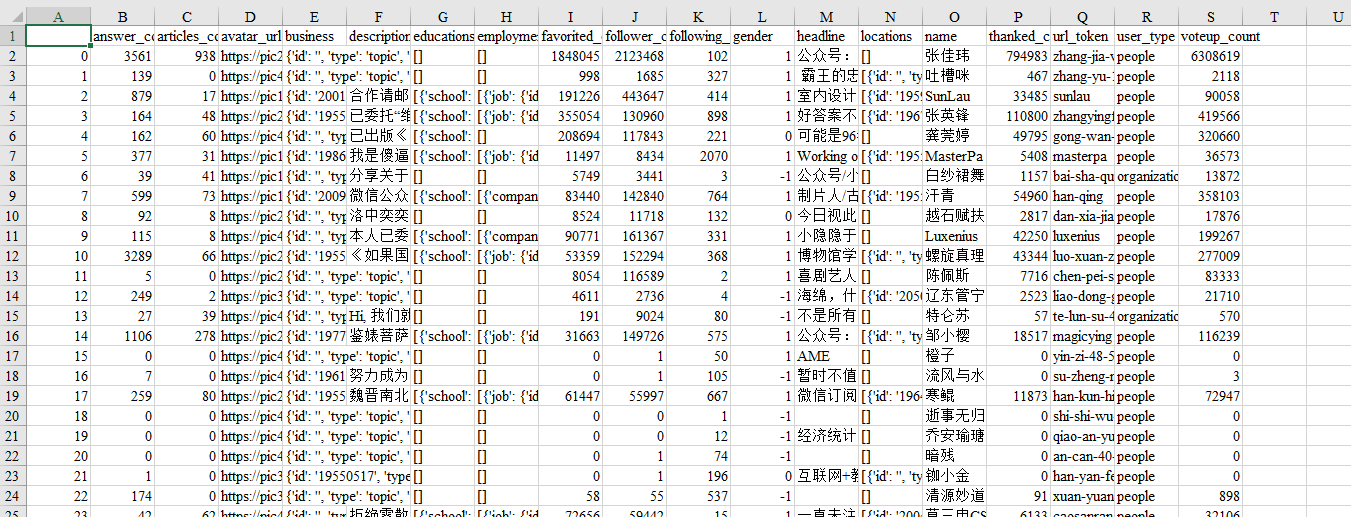Click the cell with value 3561
This screenshot has height=517, width=1351.
coord(122,56)
